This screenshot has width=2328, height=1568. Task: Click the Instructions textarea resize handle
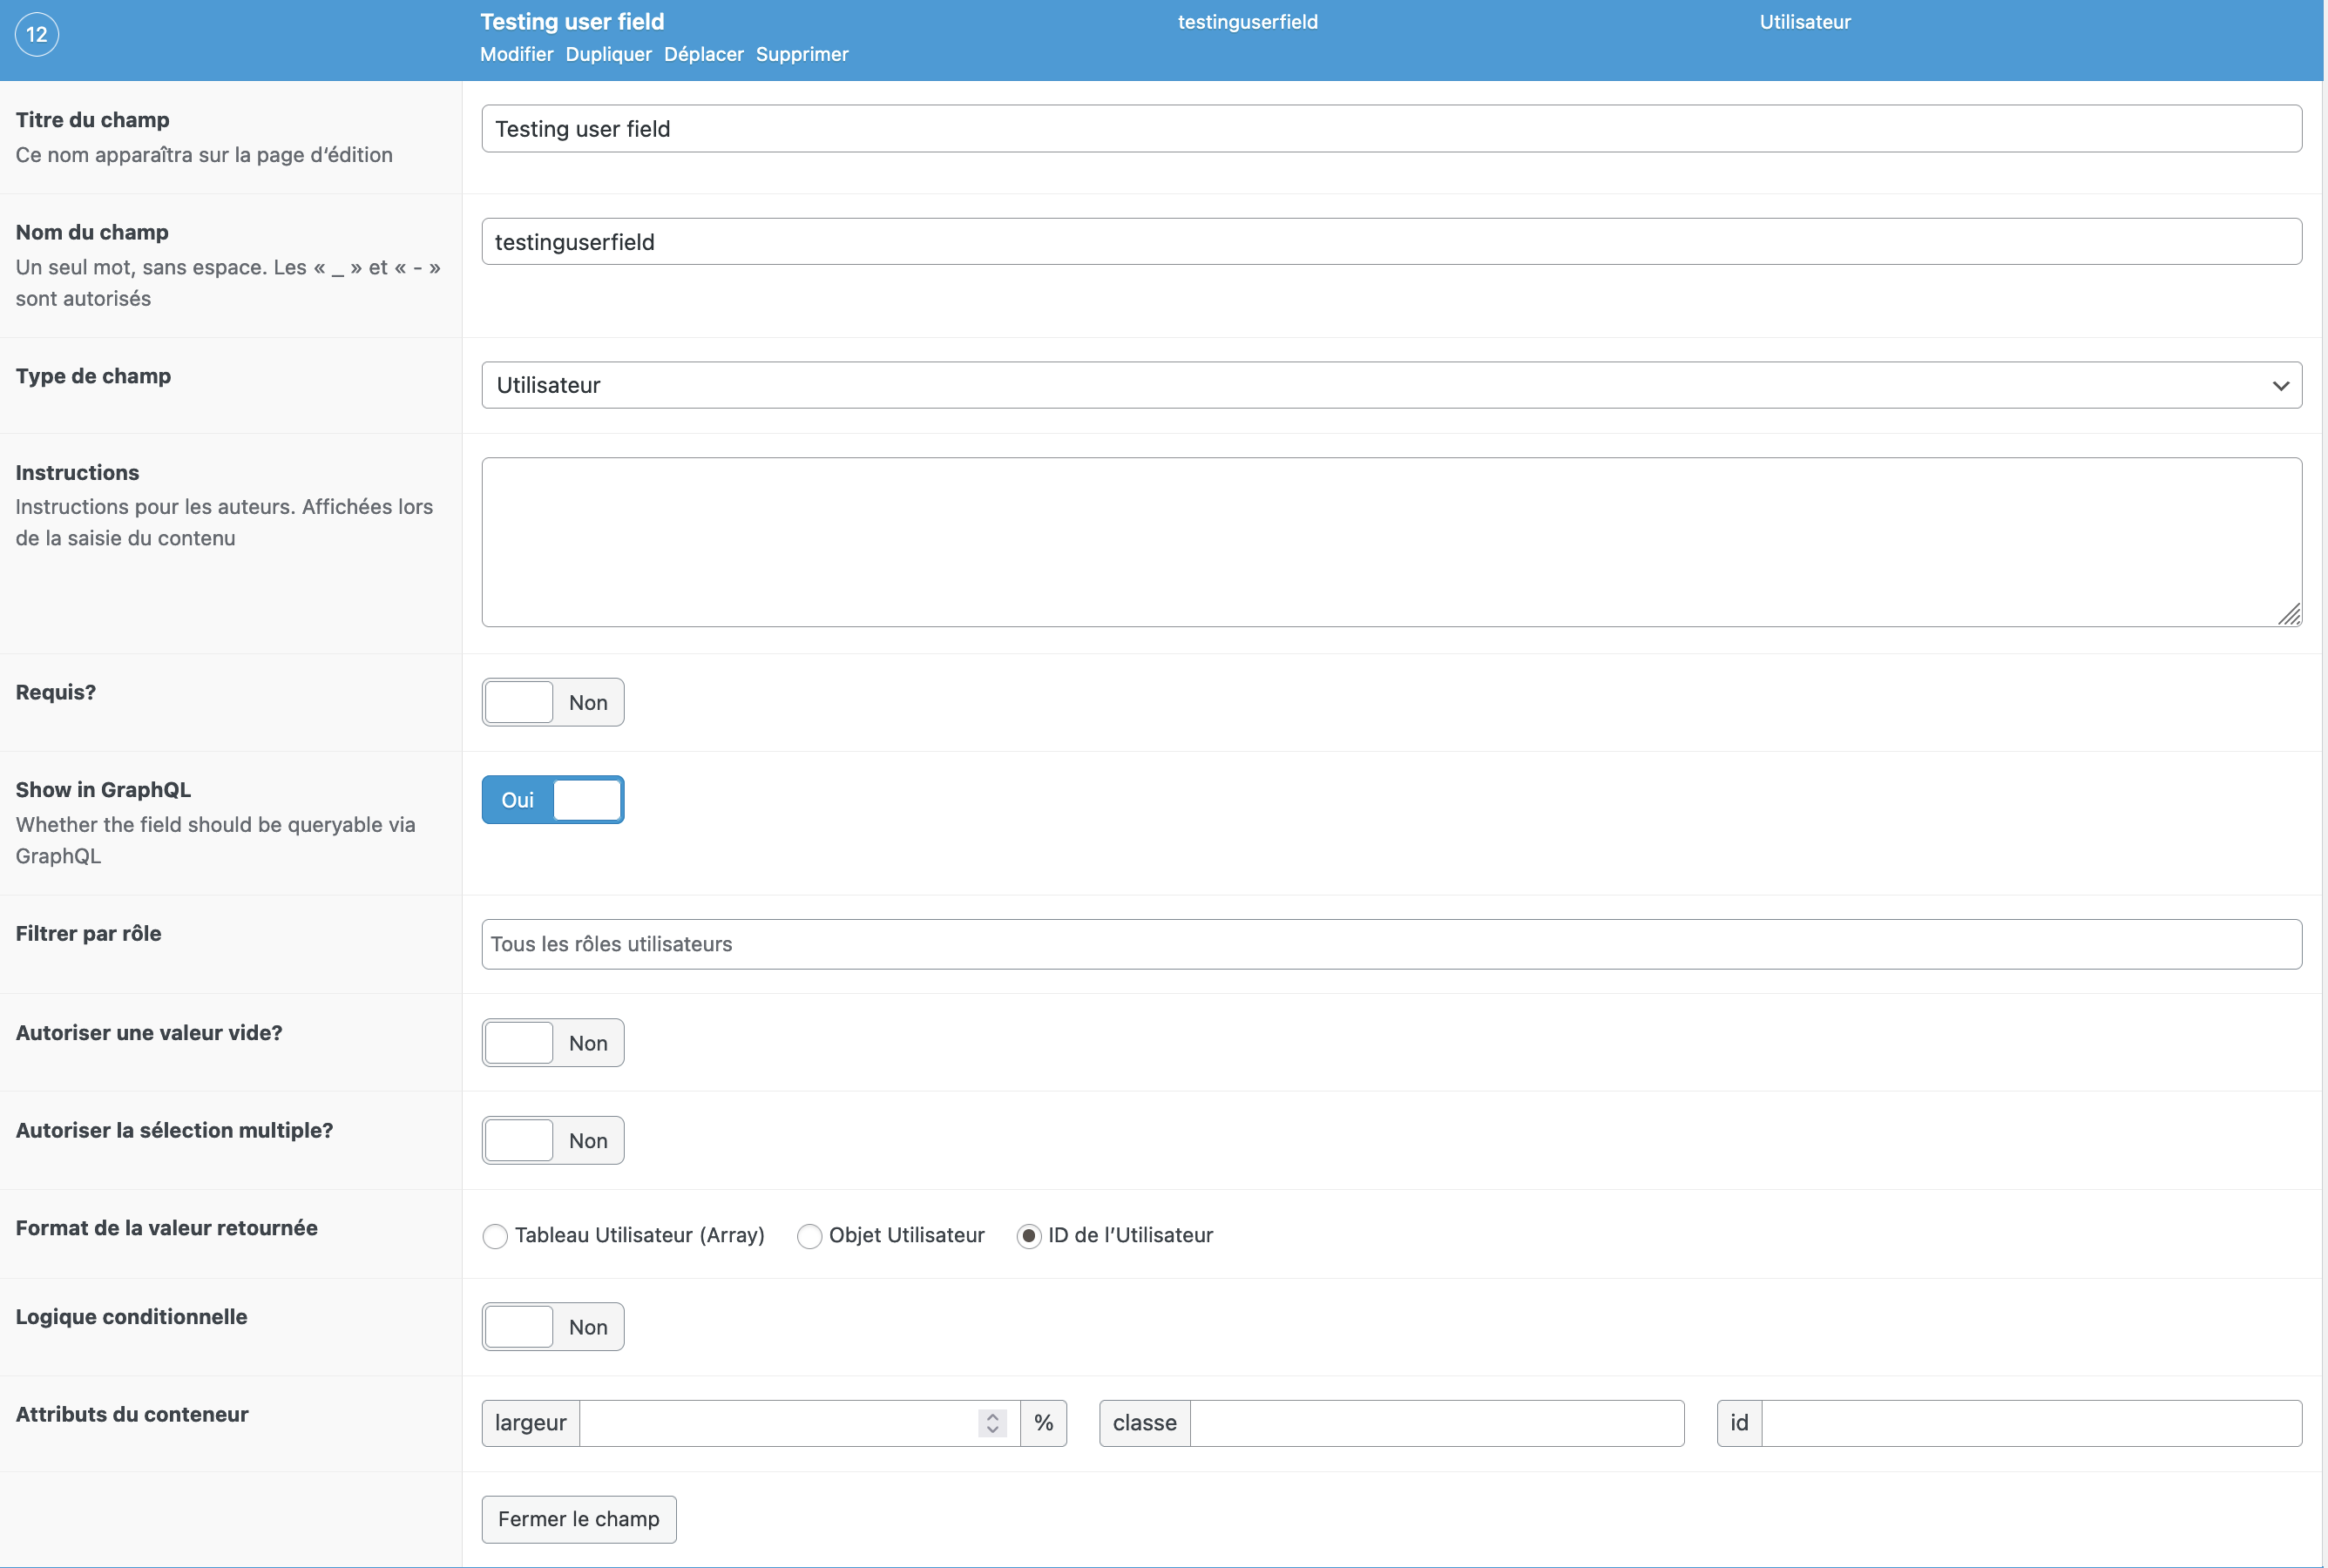pos(2289,615)
